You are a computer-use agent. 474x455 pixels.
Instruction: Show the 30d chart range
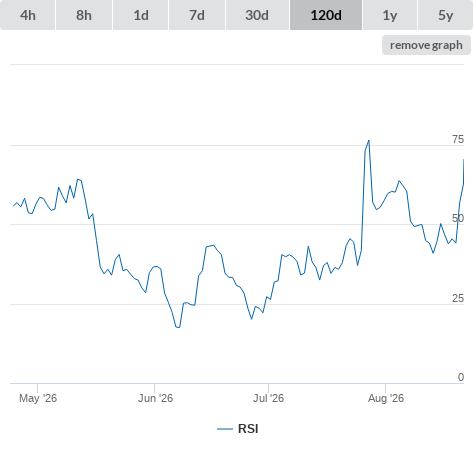(257, 15)
